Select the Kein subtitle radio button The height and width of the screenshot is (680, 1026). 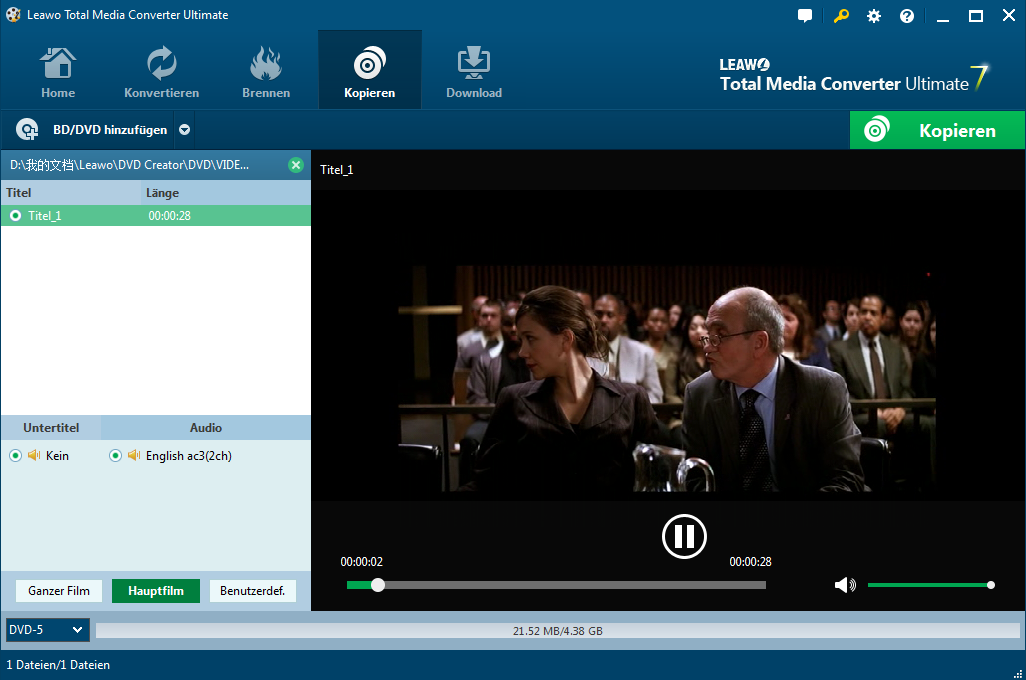point(16,456)
